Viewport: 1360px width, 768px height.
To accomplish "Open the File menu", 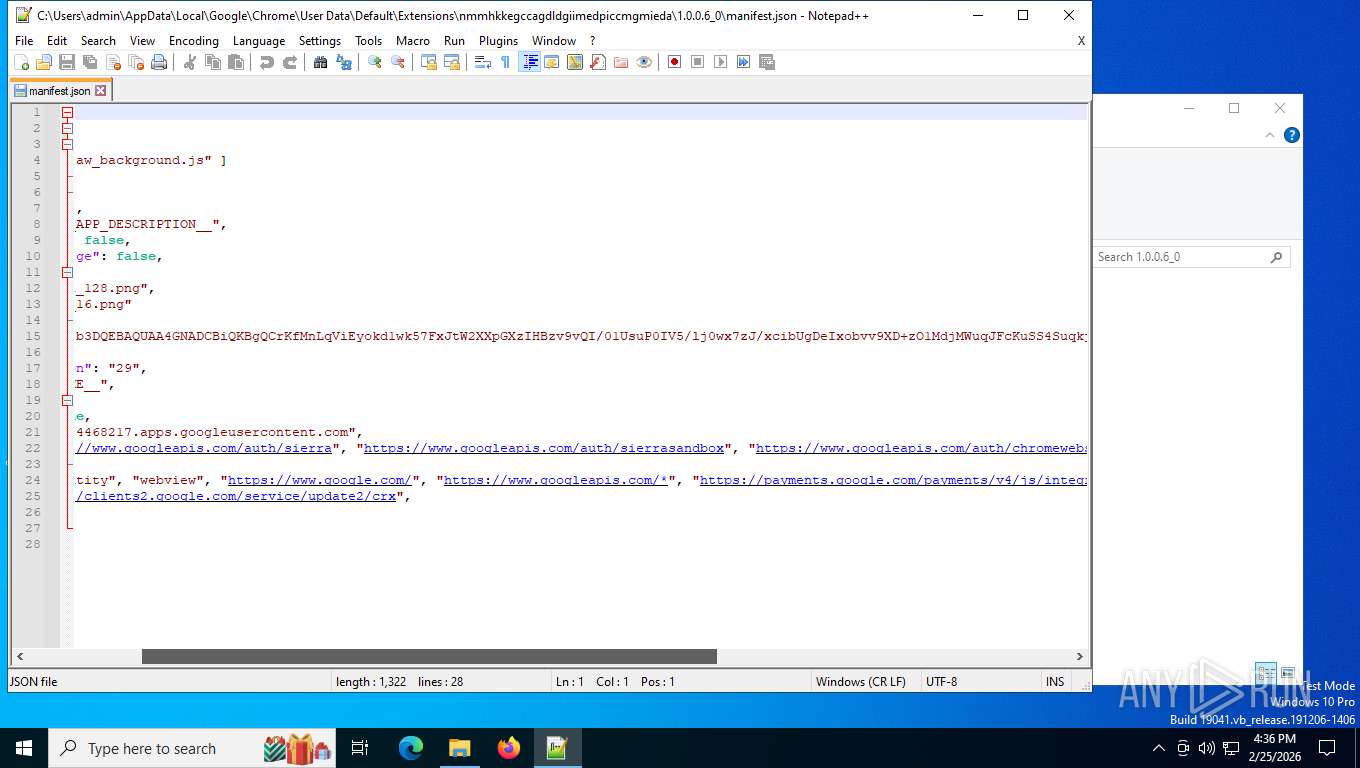I will pyautogui.click(x=24, y=40).
